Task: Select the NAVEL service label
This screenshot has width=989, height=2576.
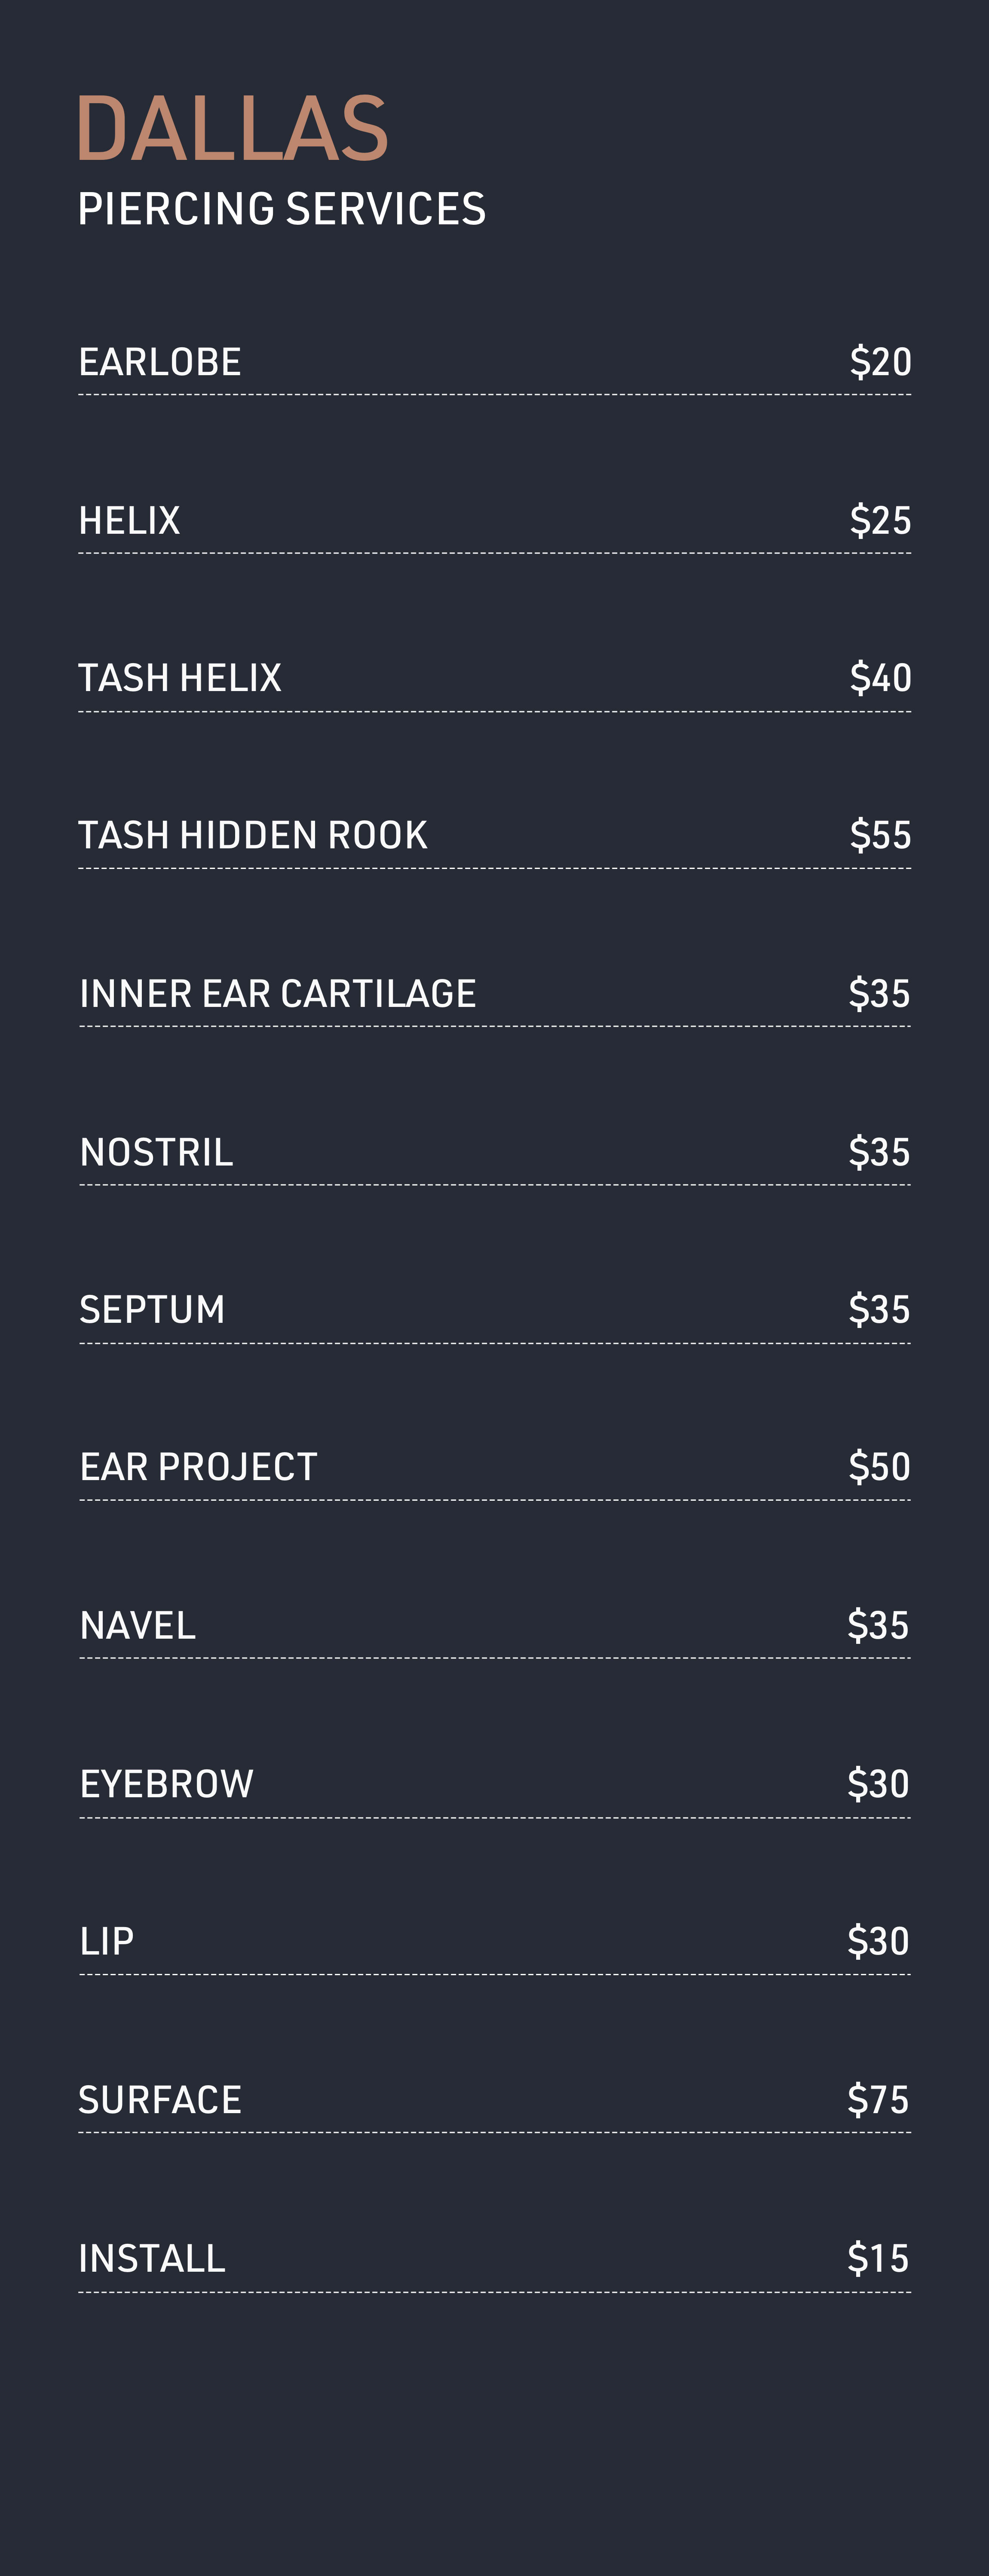Action: coord(137,1625)
